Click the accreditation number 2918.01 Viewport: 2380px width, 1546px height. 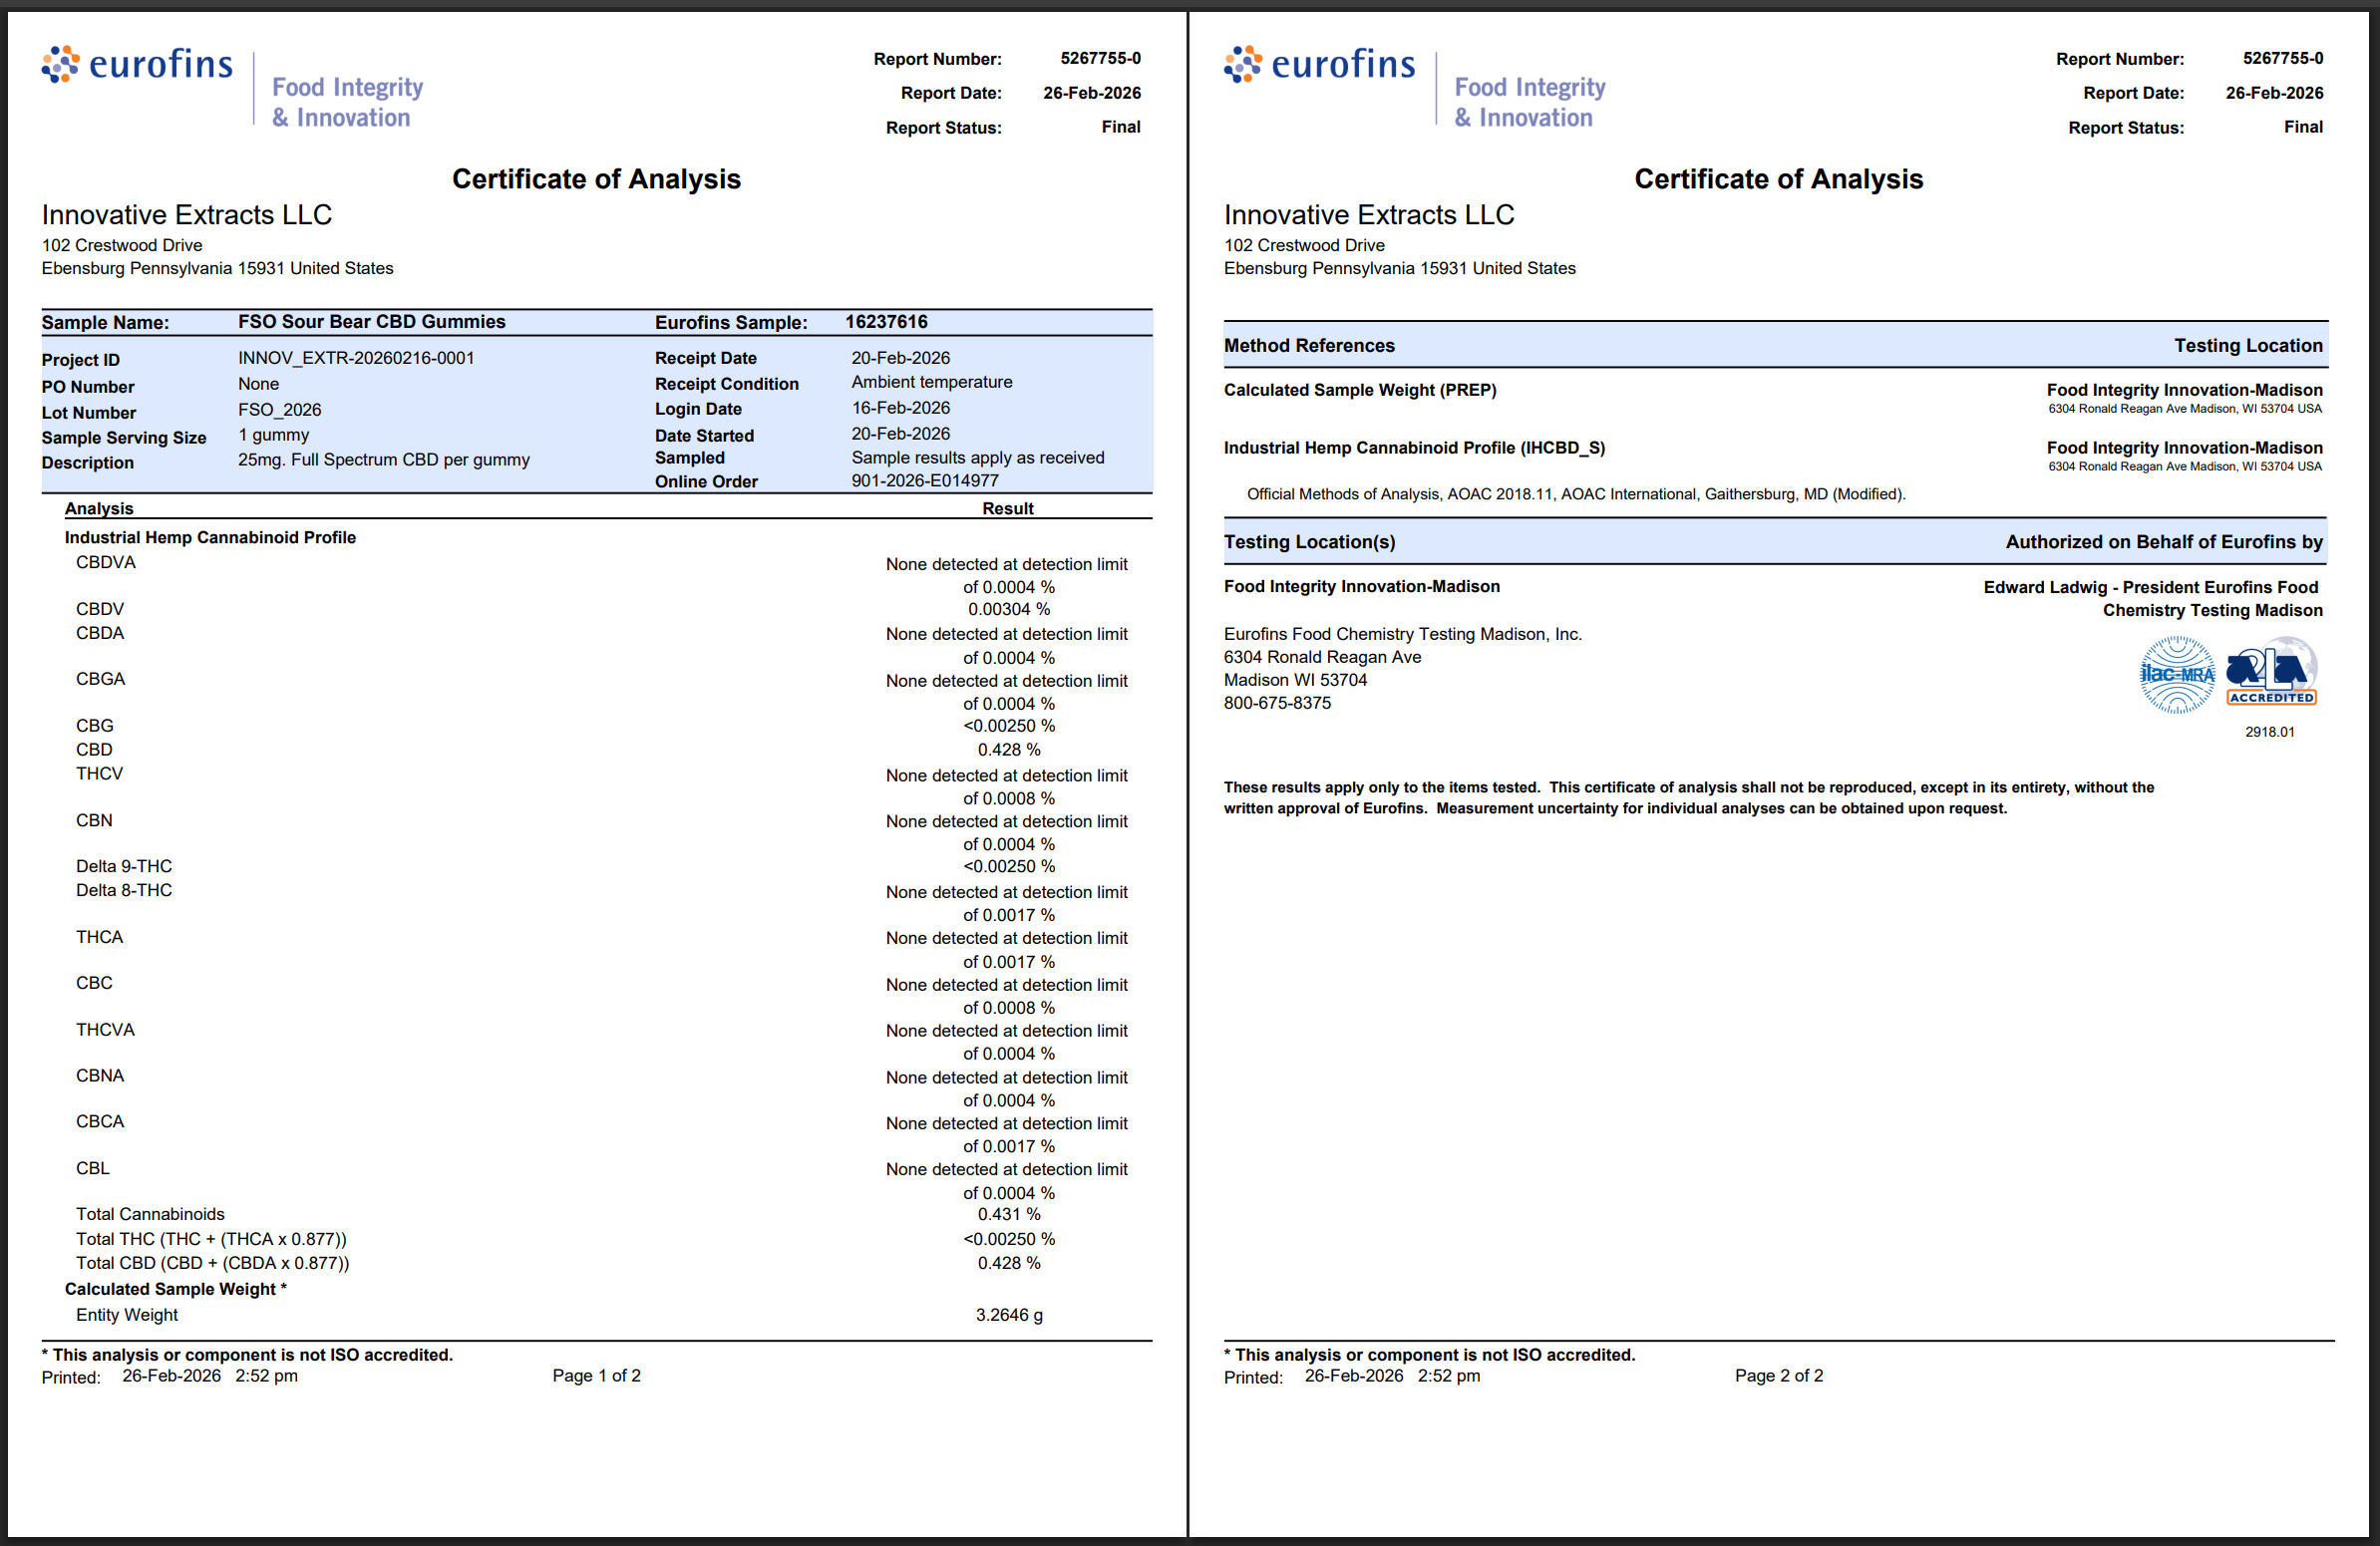pos(2269,732)
